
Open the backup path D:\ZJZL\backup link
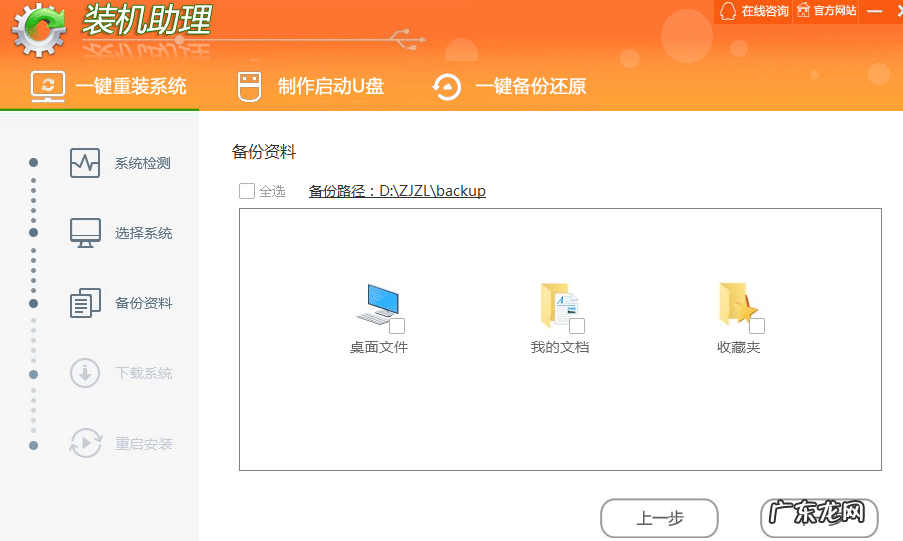point(397,191)
